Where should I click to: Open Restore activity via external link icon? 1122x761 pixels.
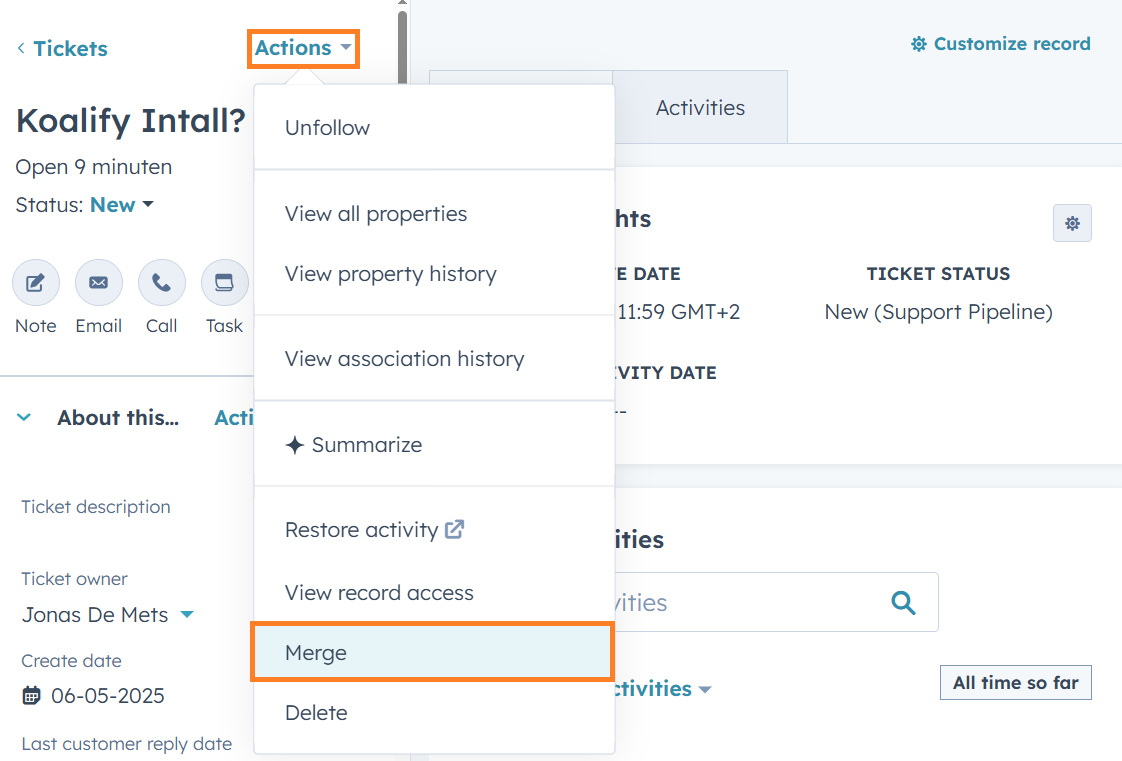(x=453, y=528)
